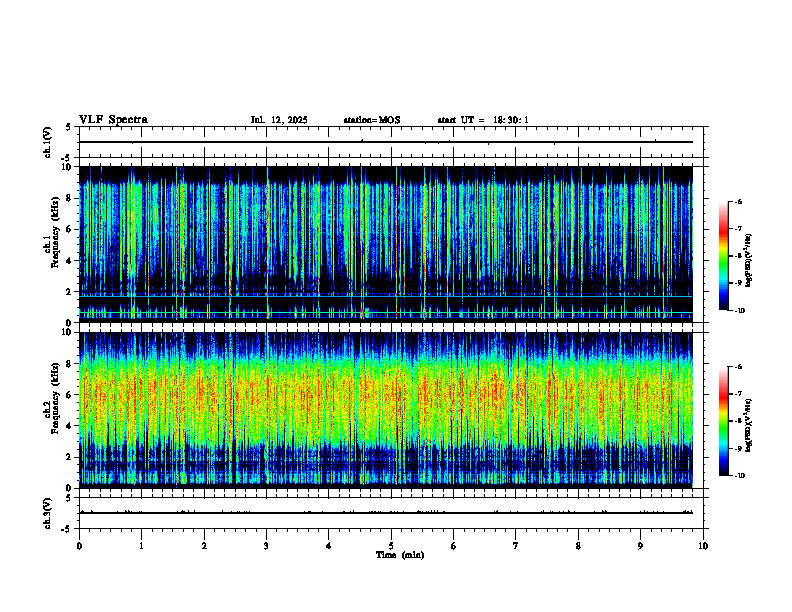Click the "VLF Spectra" plot title
792x612 pixels.
coord(113,120)
